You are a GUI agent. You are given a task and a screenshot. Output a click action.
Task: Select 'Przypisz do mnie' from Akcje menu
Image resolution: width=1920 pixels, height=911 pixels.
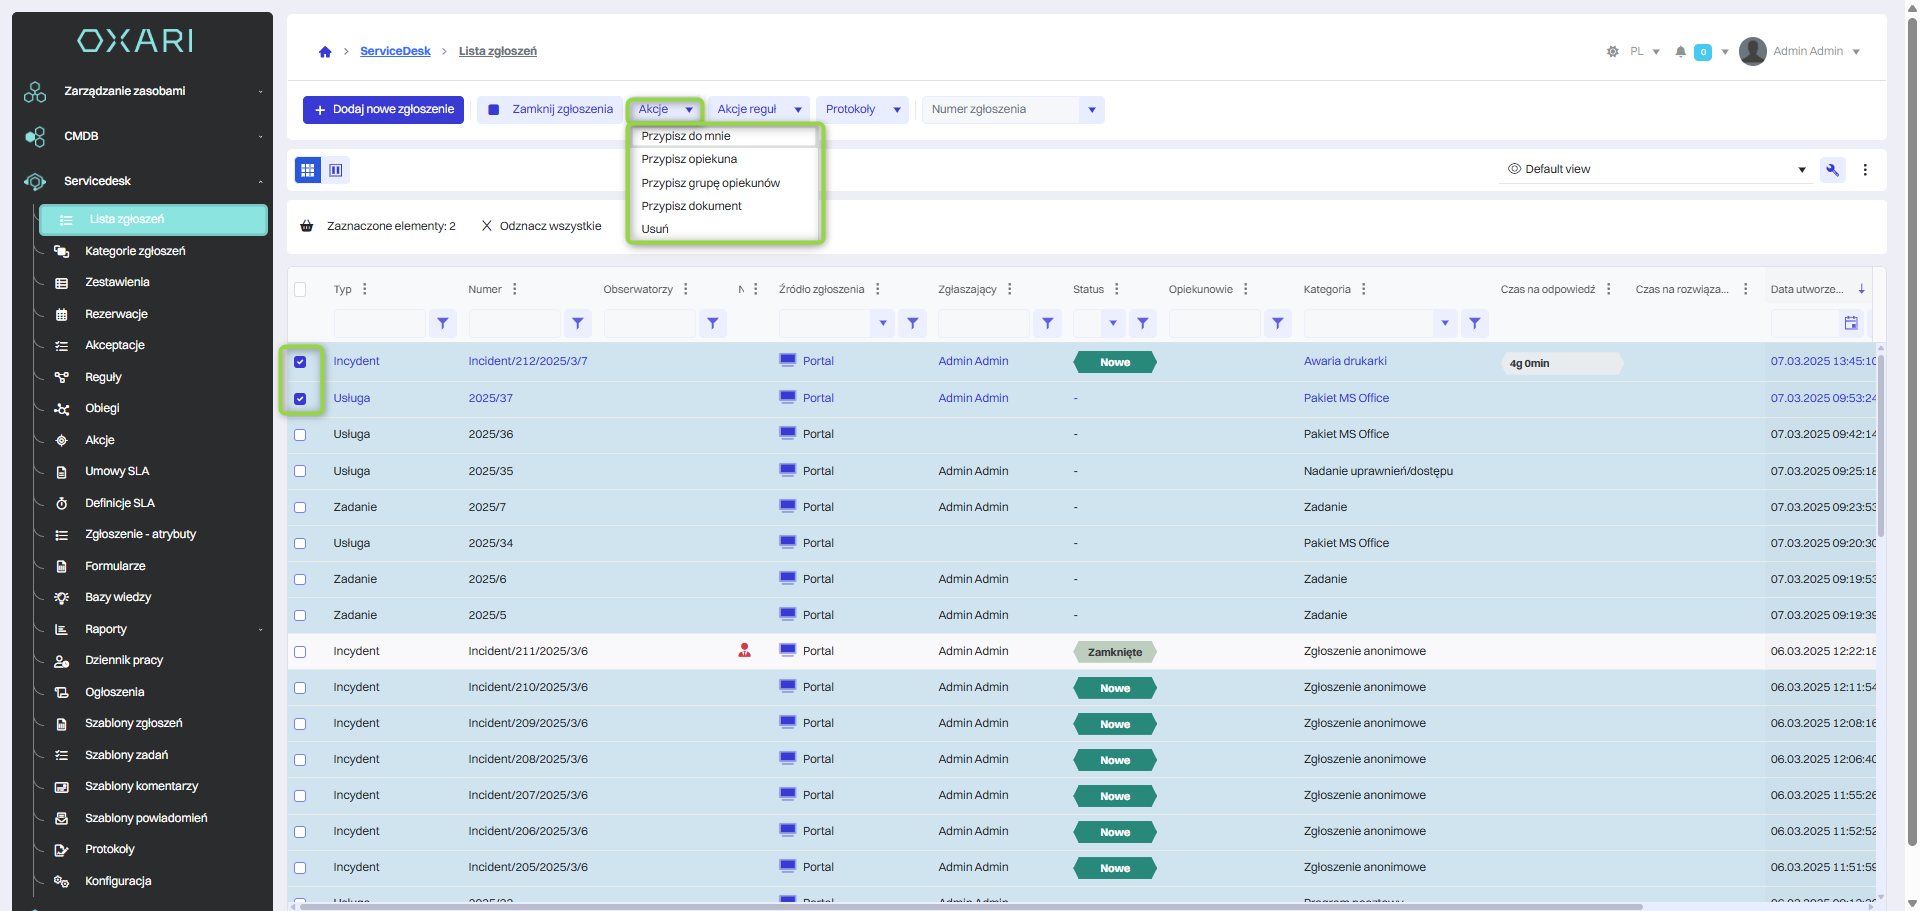point(686,136)
